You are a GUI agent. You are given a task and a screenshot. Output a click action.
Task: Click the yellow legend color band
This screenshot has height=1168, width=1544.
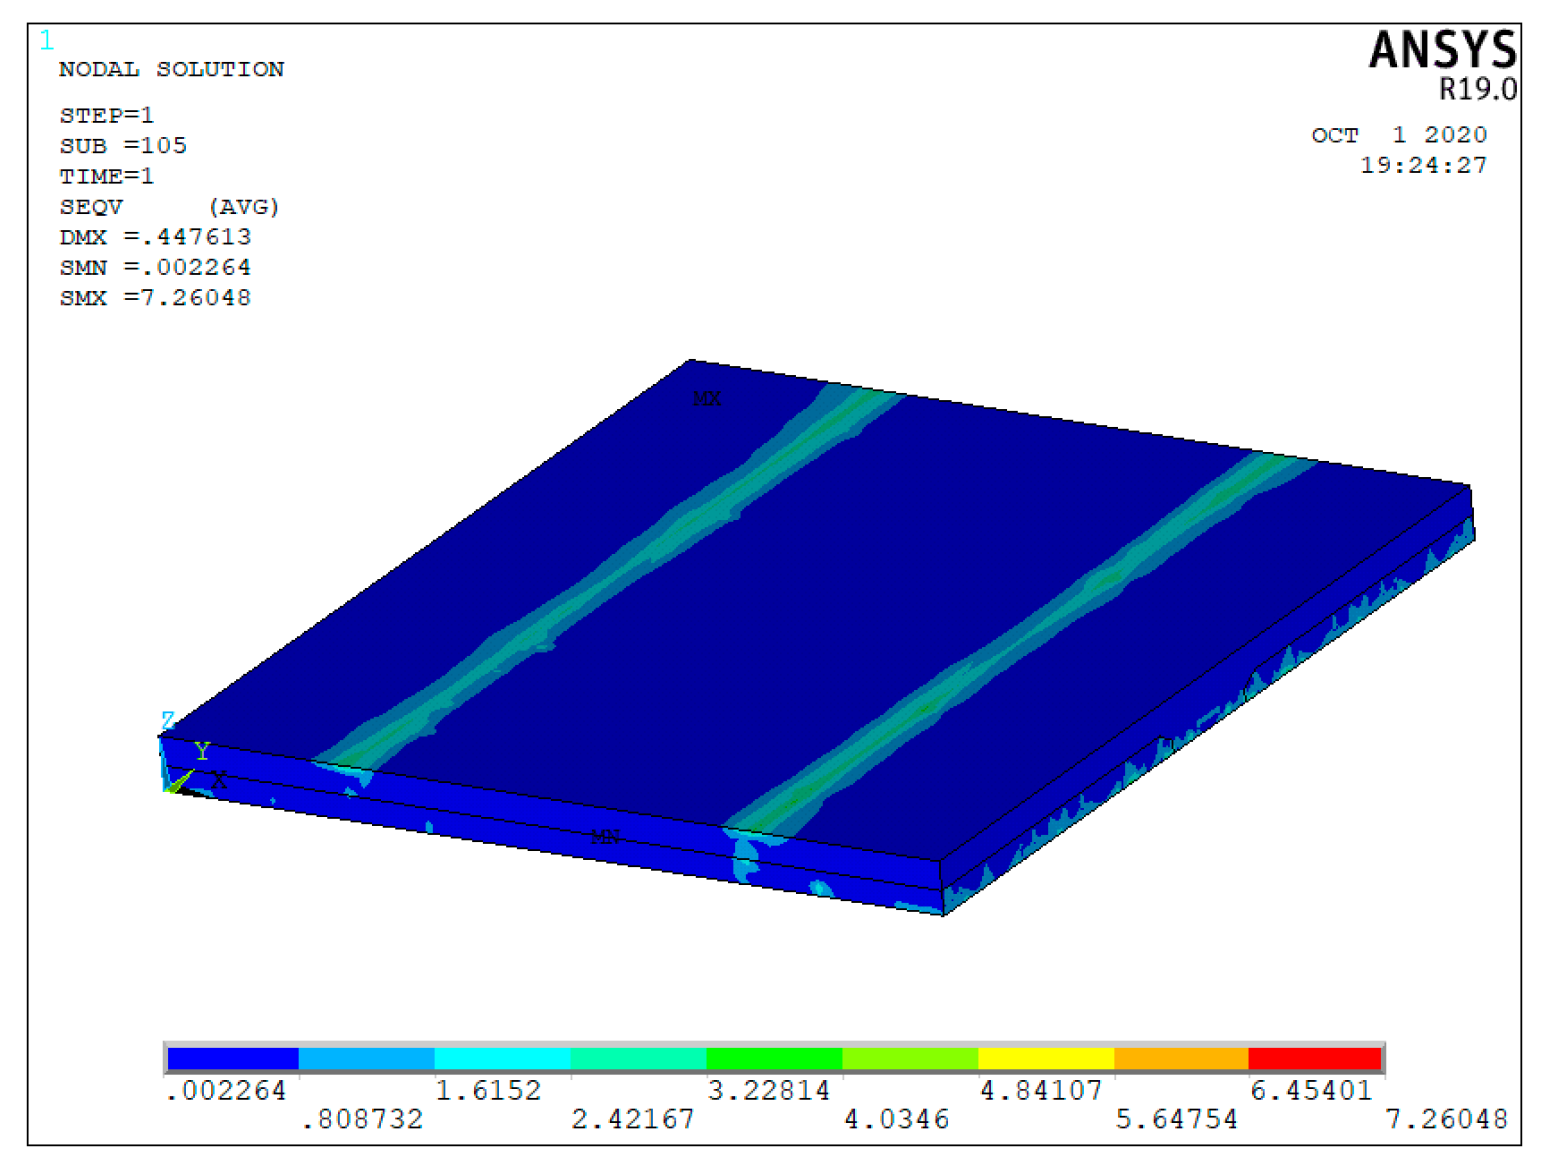tap(1047, 1058)
